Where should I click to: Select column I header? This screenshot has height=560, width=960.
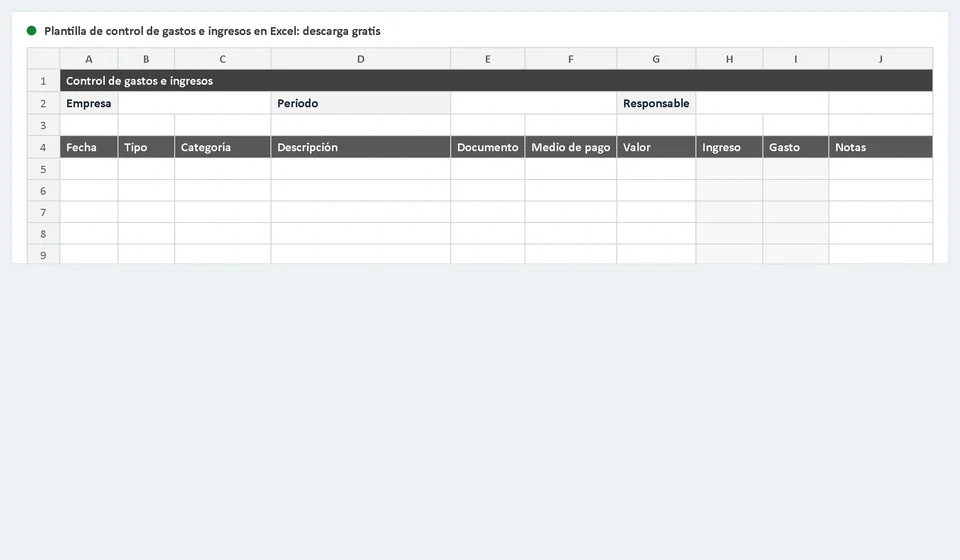pyautogui.click(x=796, y=59)
